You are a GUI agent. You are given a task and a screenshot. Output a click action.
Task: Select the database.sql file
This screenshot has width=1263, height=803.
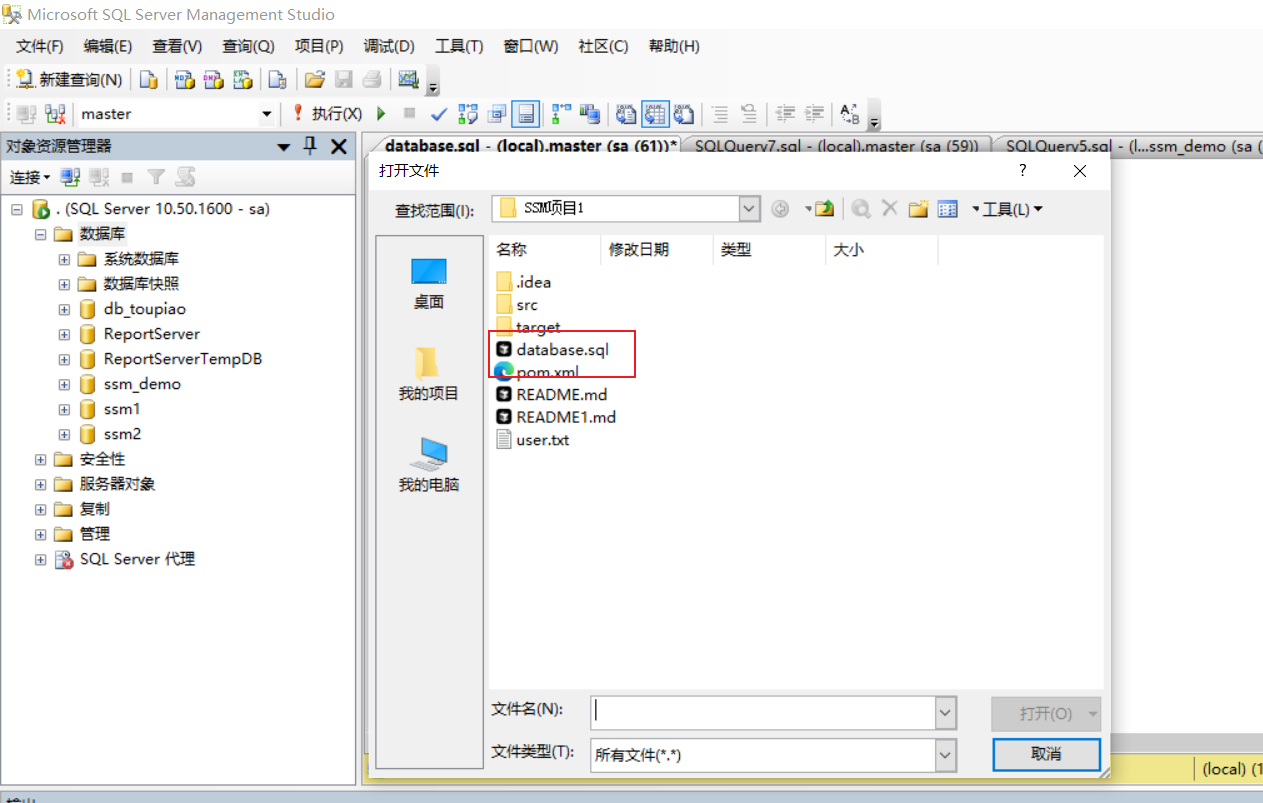(x=552, y=350)
